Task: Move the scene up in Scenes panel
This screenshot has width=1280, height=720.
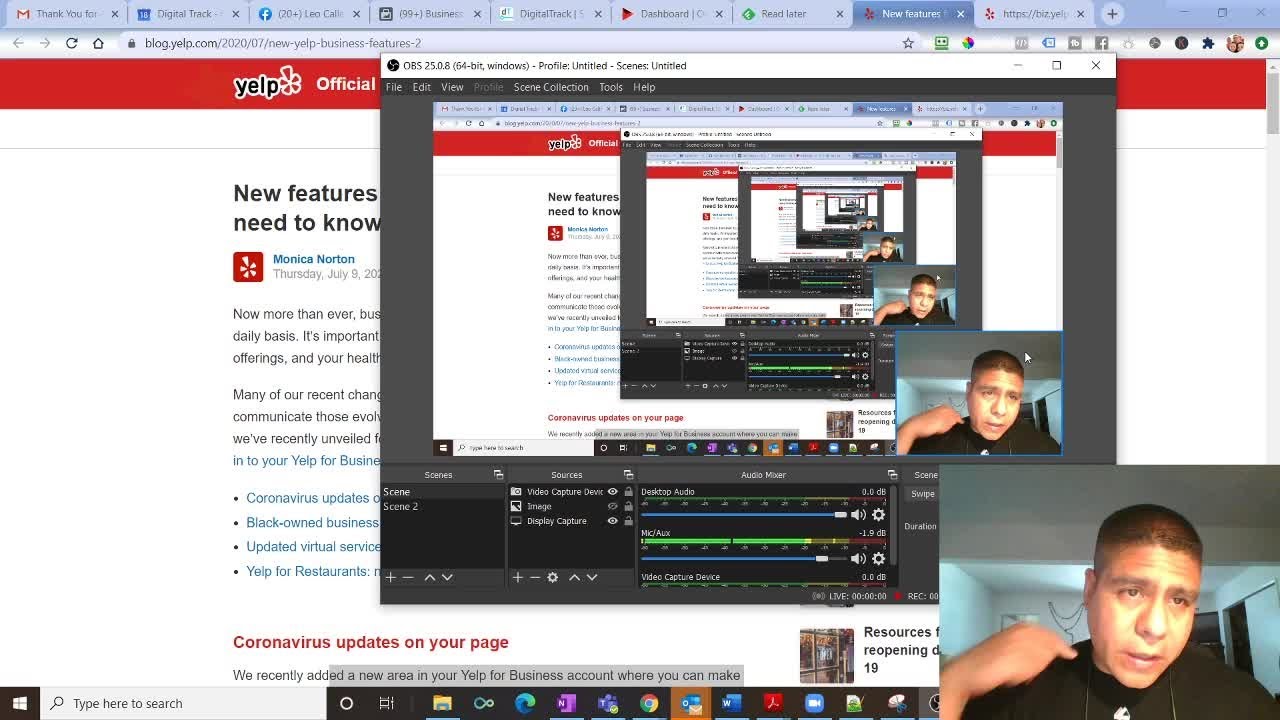Action: [430, 577]
